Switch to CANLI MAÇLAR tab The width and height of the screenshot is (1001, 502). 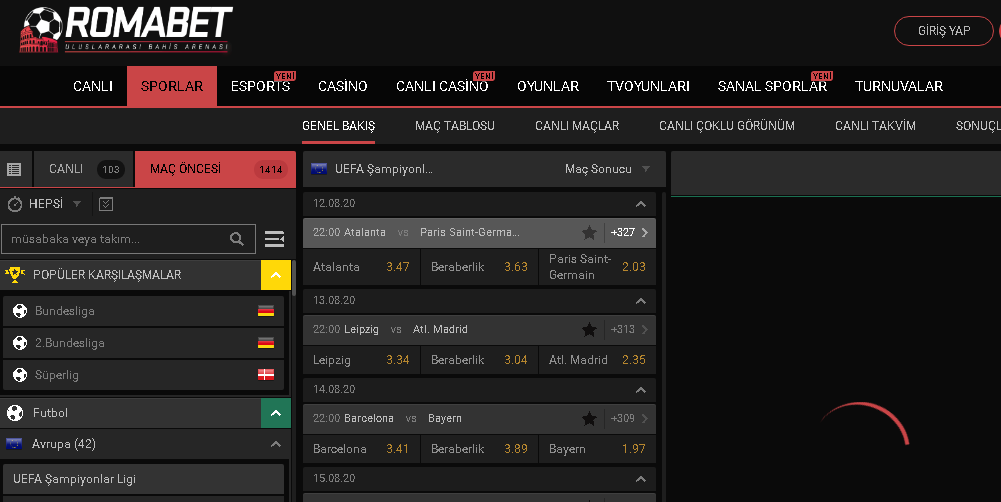coord(577,126)
